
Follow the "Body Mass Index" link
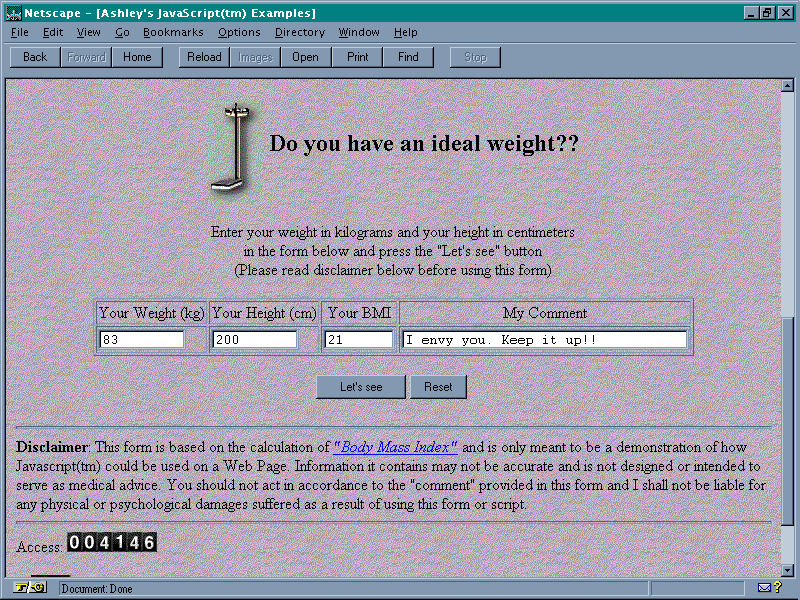(x=395, y=448)
